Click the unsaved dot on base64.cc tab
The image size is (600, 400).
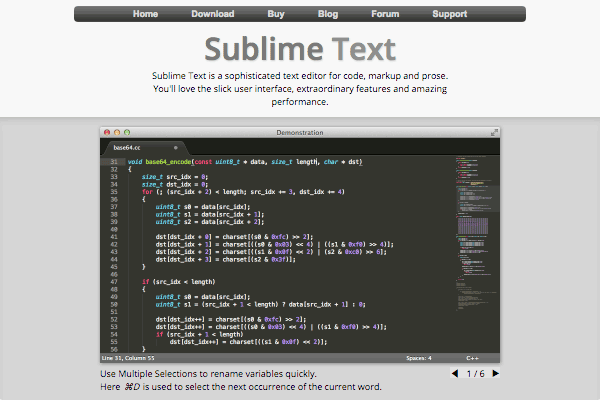tap(176, 148)
